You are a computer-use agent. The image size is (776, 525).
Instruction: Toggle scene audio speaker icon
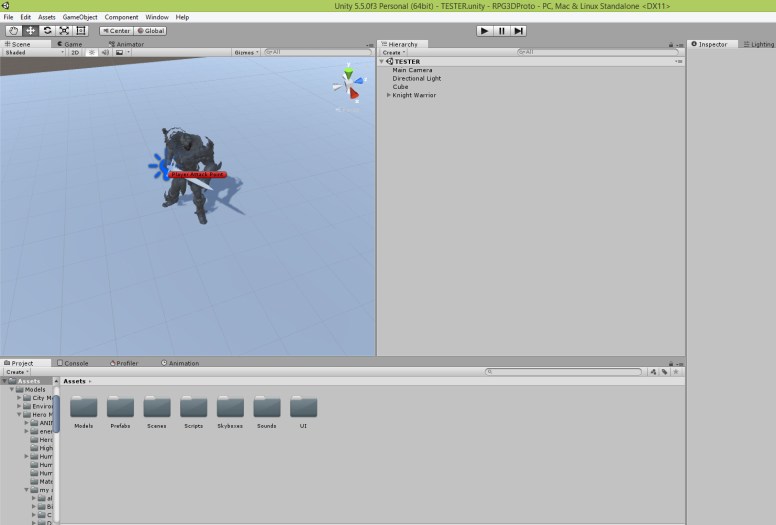coord(104,52)
